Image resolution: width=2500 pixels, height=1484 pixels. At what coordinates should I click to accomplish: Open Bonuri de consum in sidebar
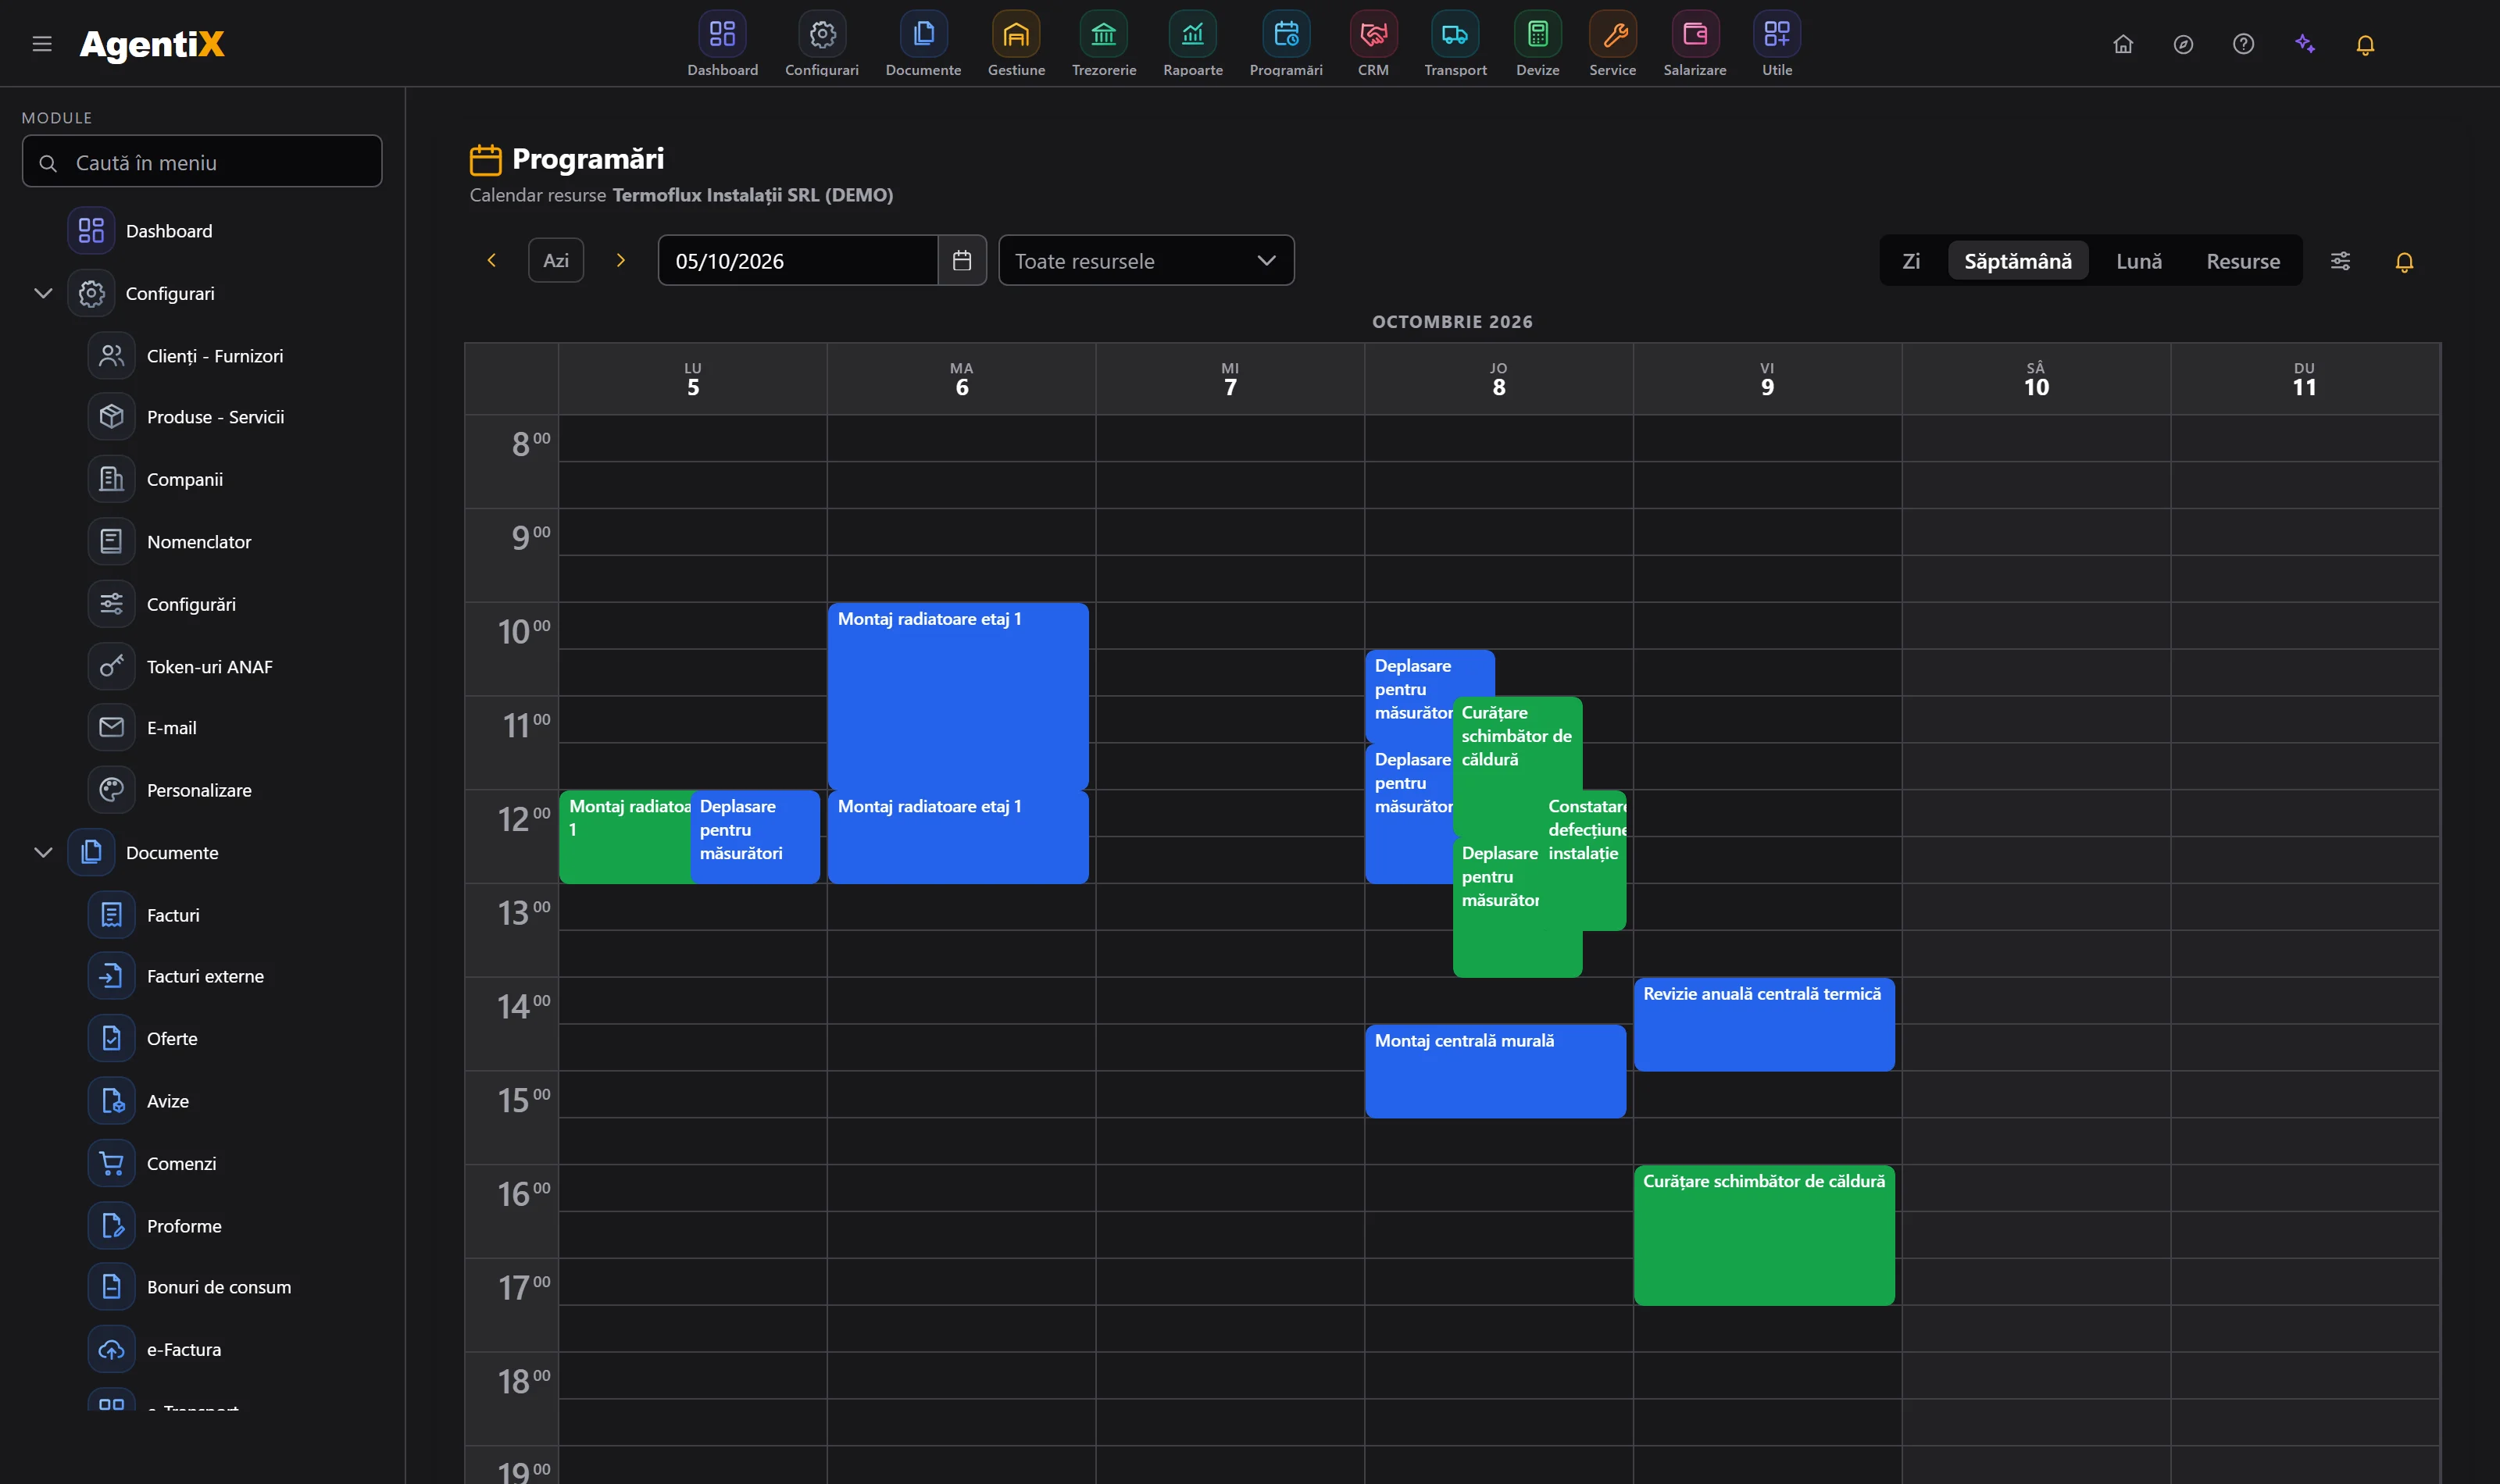pos(189,1286)
